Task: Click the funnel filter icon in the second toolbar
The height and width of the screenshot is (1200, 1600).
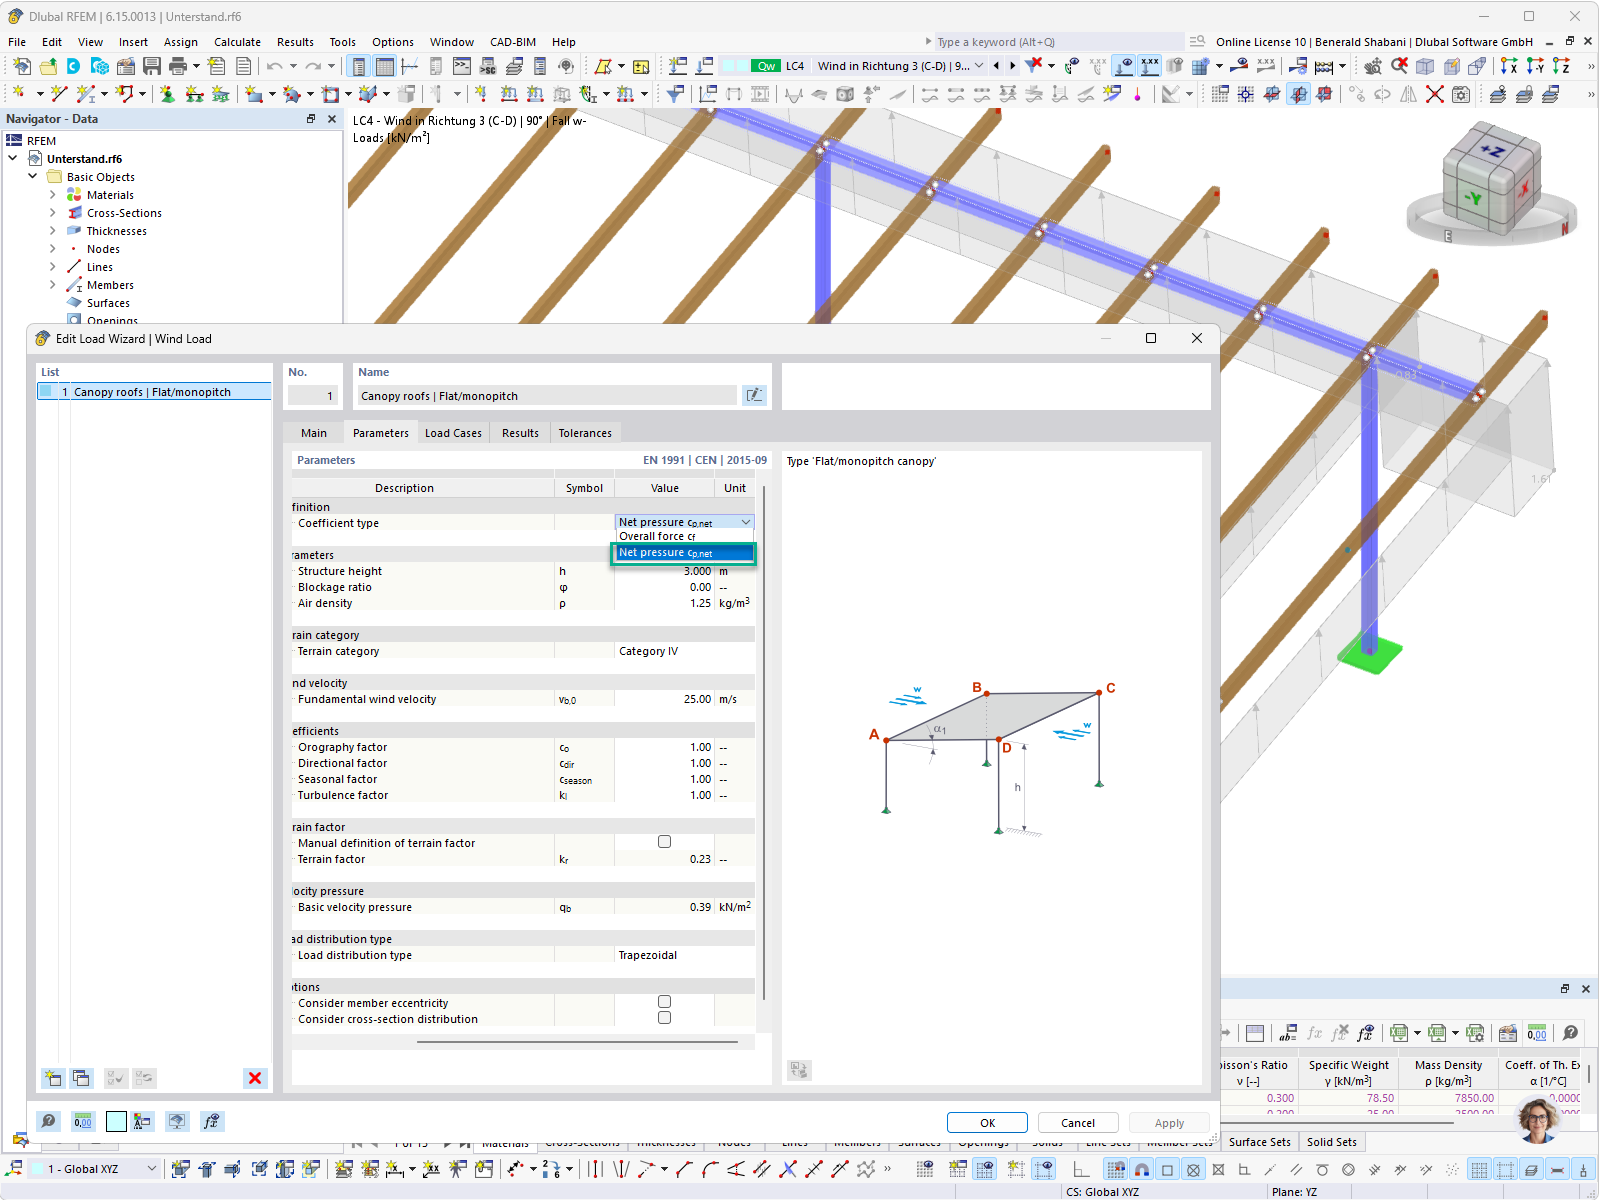Action: [x=676, y=94]
